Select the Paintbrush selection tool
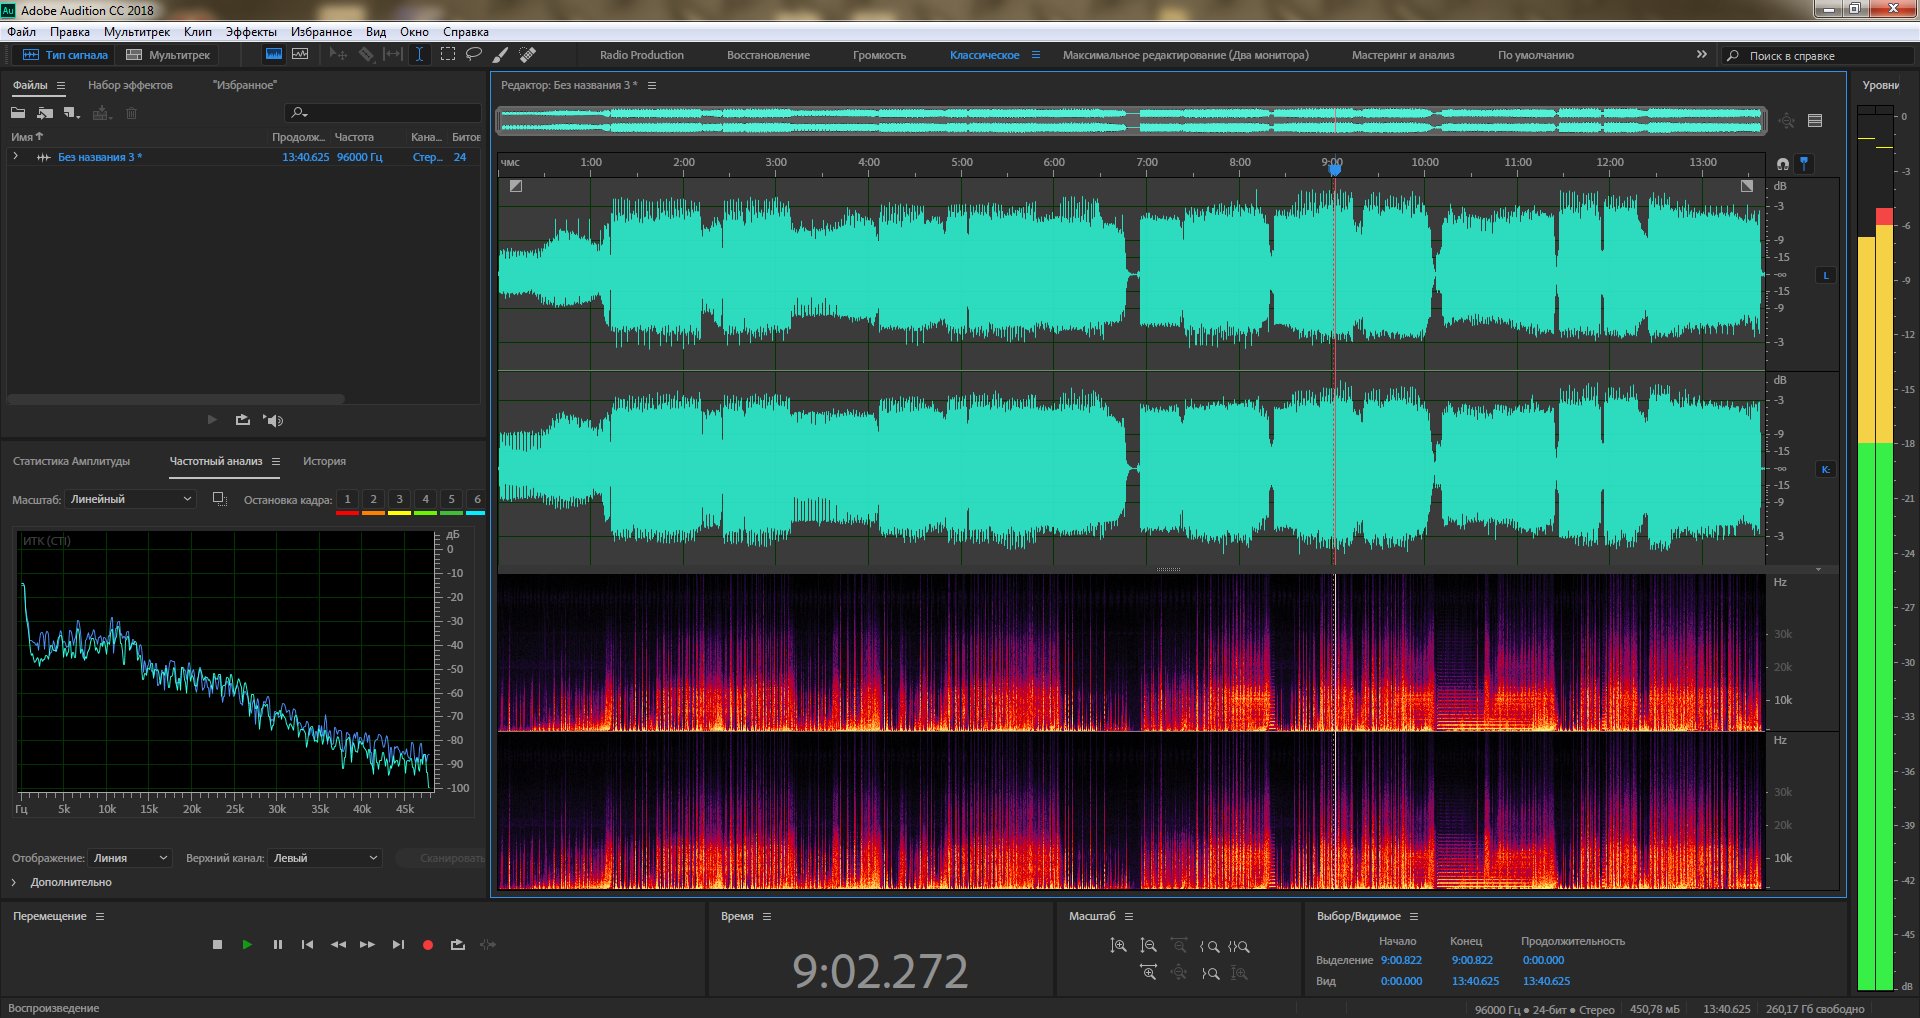Image resolution: width=1920 pixels, height=1018 pixels. [501, 55]
